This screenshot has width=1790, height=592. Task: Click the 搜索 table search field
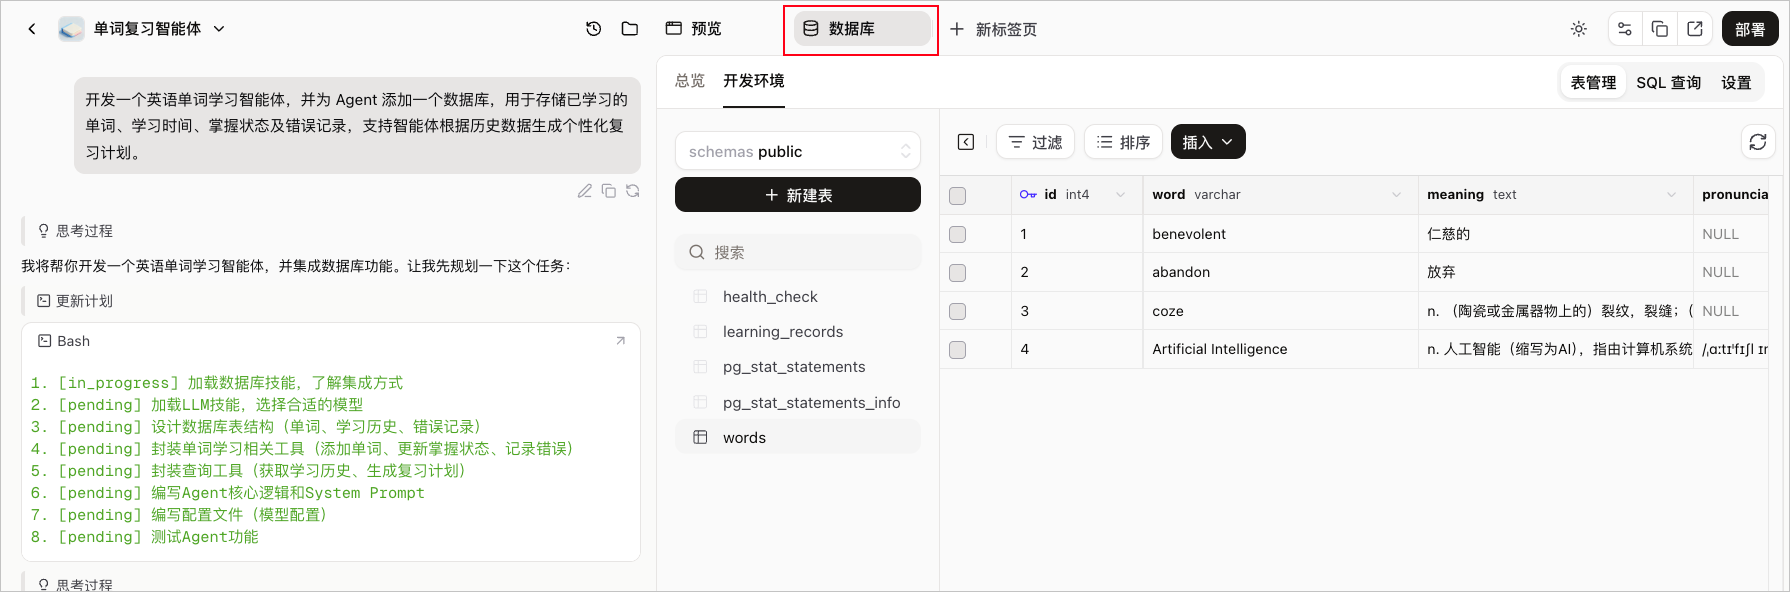pos(798,253)
